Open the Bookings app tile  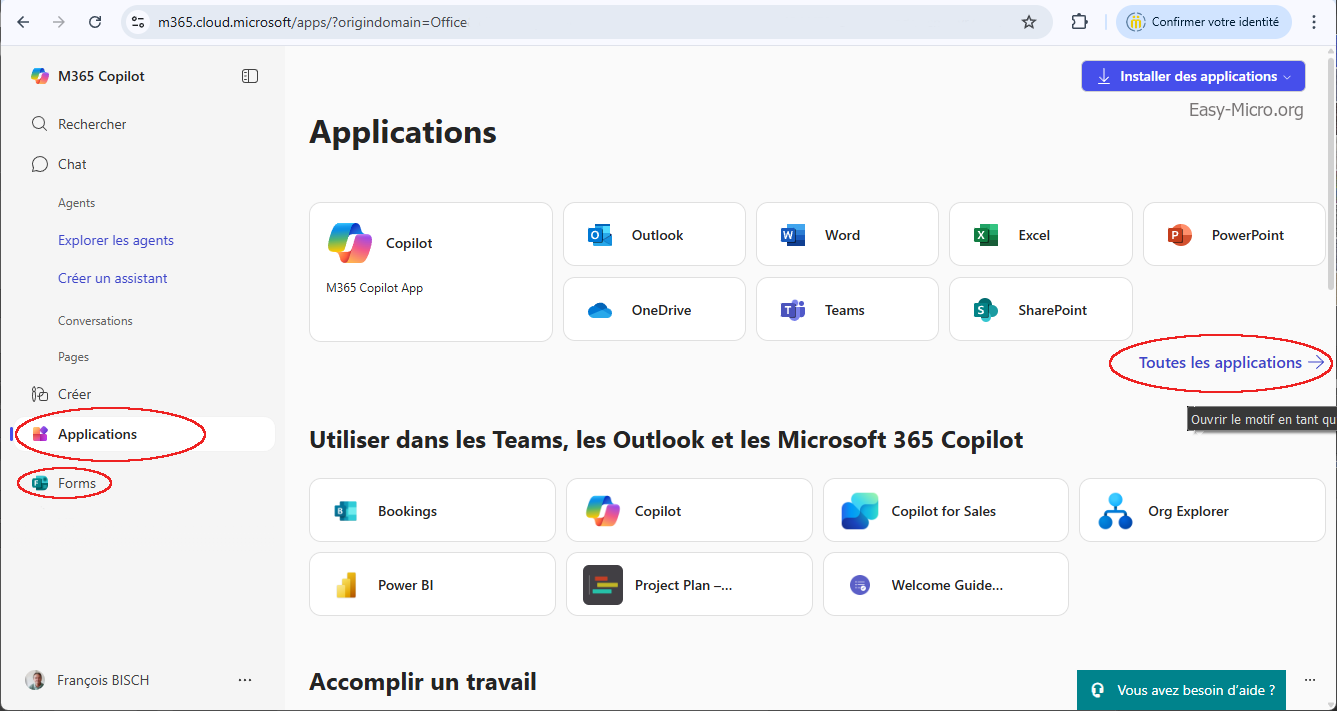pos(431,511)
